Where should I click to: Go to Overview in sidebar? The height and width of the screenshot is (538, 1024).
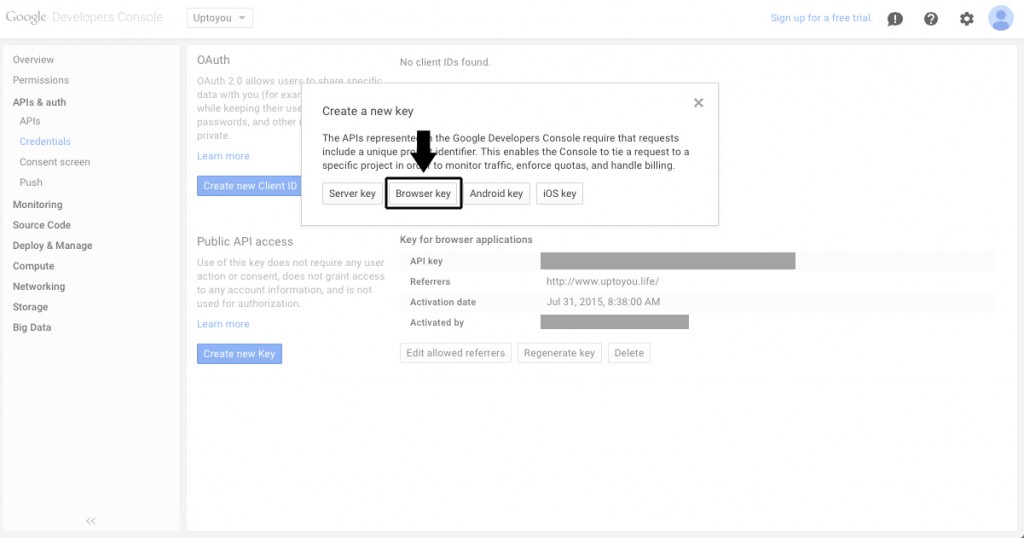click(33, 59)
